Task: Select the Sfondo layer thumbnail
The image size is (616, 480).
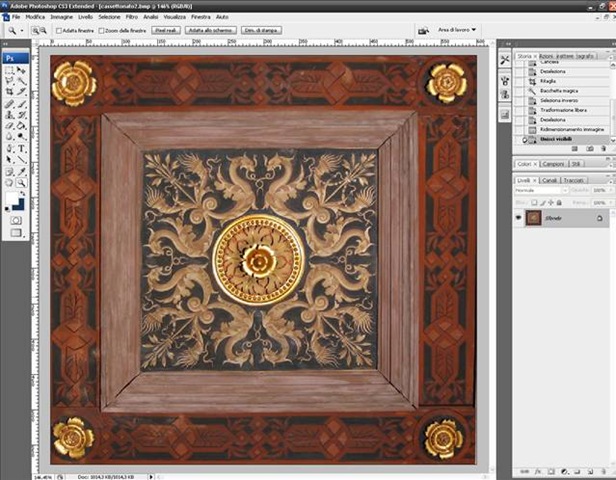Action: (x=534, y=217)
